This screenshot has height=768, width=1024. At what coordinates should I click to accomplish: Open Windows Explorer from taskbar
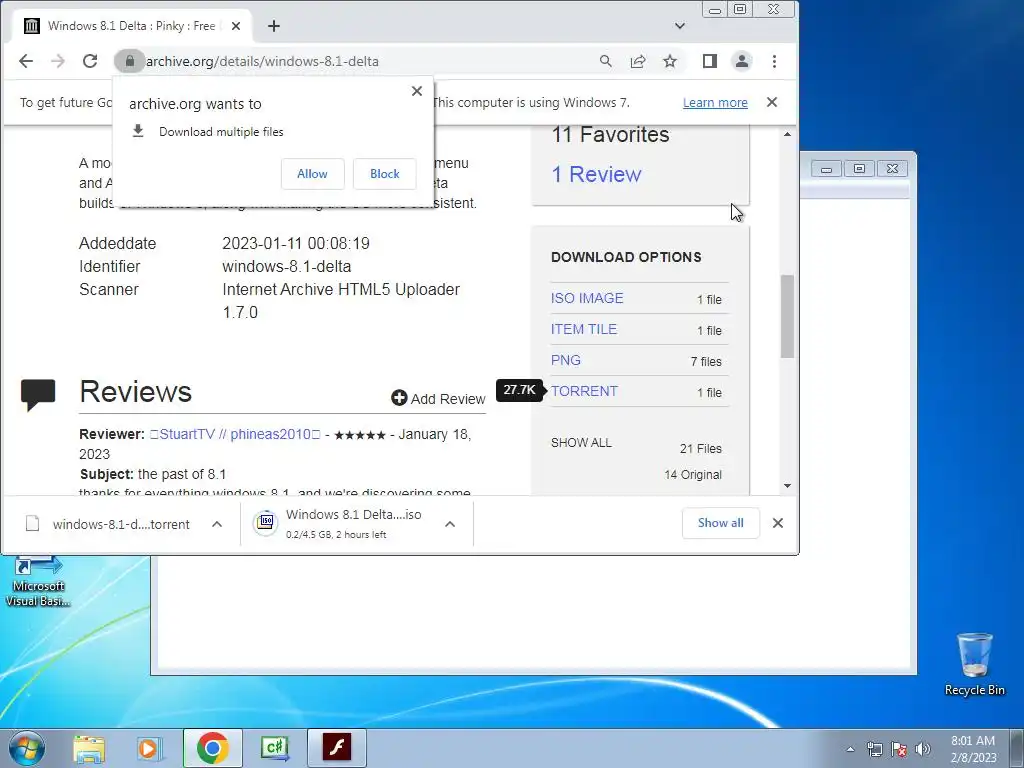pyautogui.click(x=89, y=748)
